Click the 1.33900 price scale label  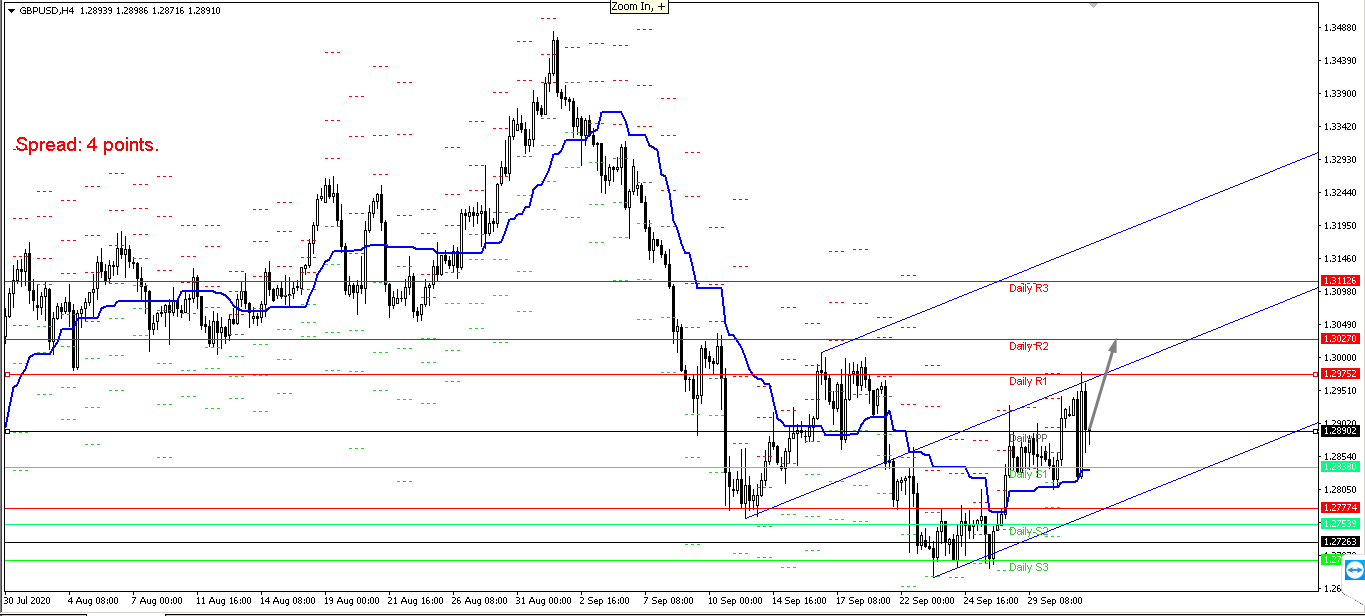(1340, 94)
